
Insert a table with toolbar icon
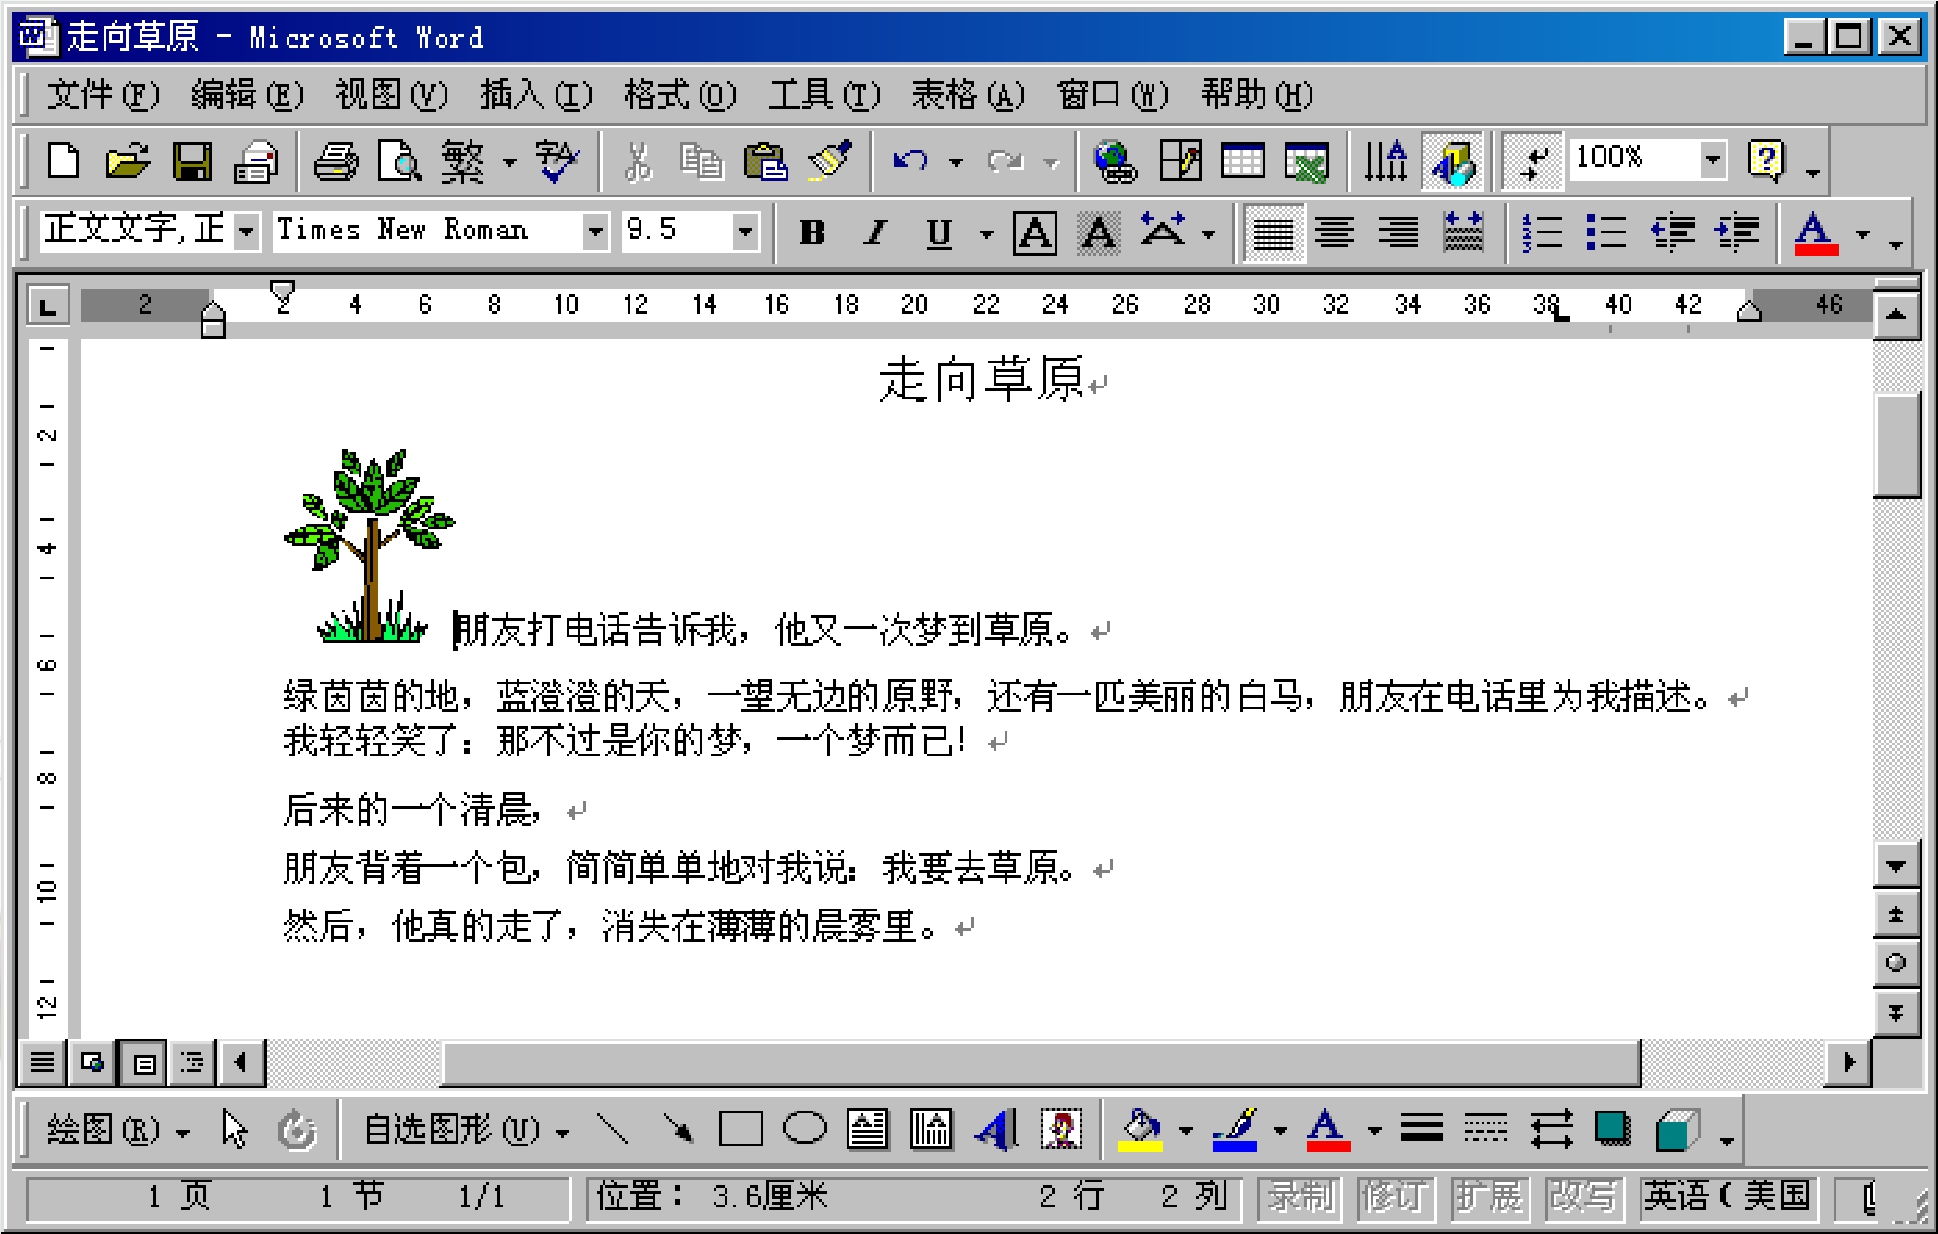pyautogui.click(x=1243, y=161)
